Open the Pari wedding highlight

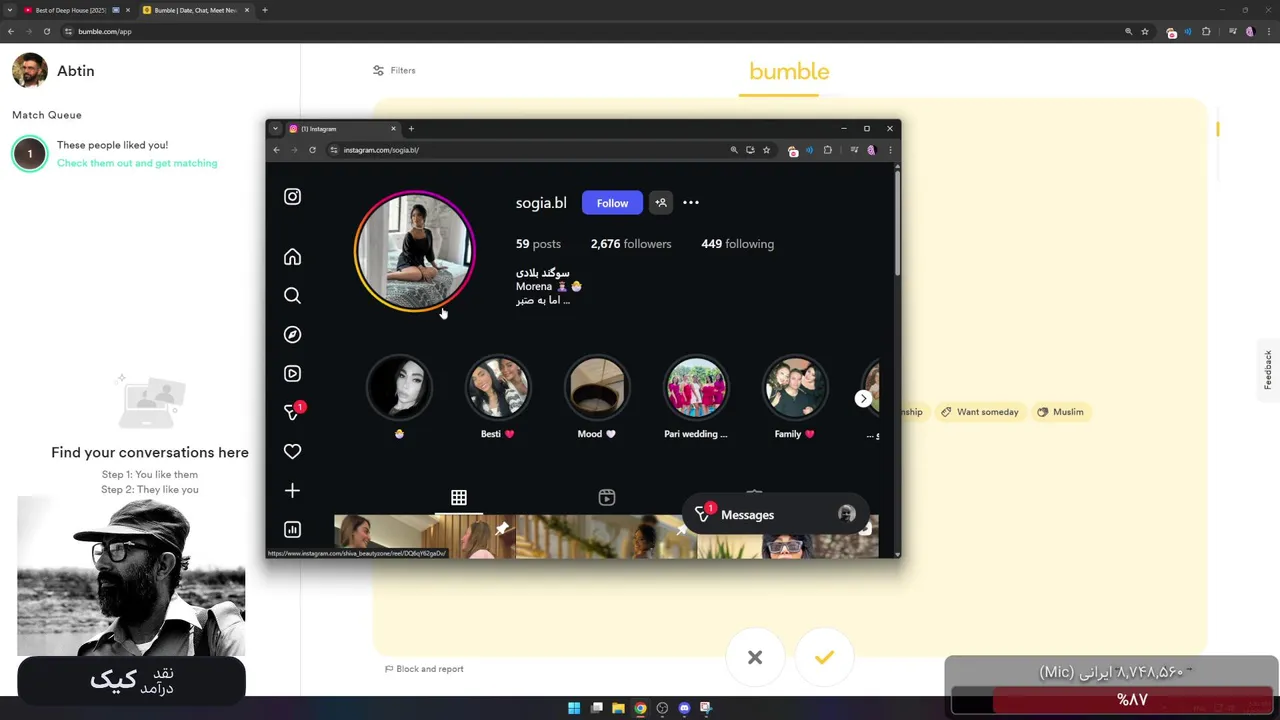pyautogui.click(x=696, y=388)
